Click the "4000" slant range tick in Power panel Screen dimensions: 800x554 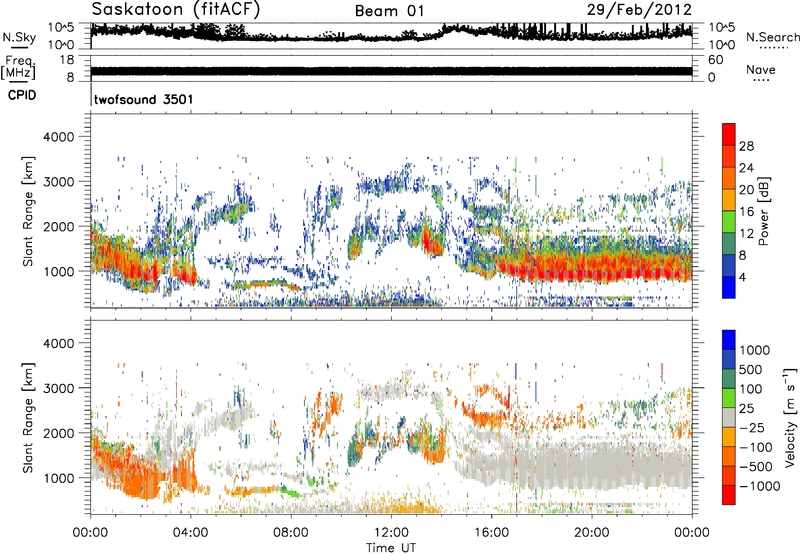[58, 137]
